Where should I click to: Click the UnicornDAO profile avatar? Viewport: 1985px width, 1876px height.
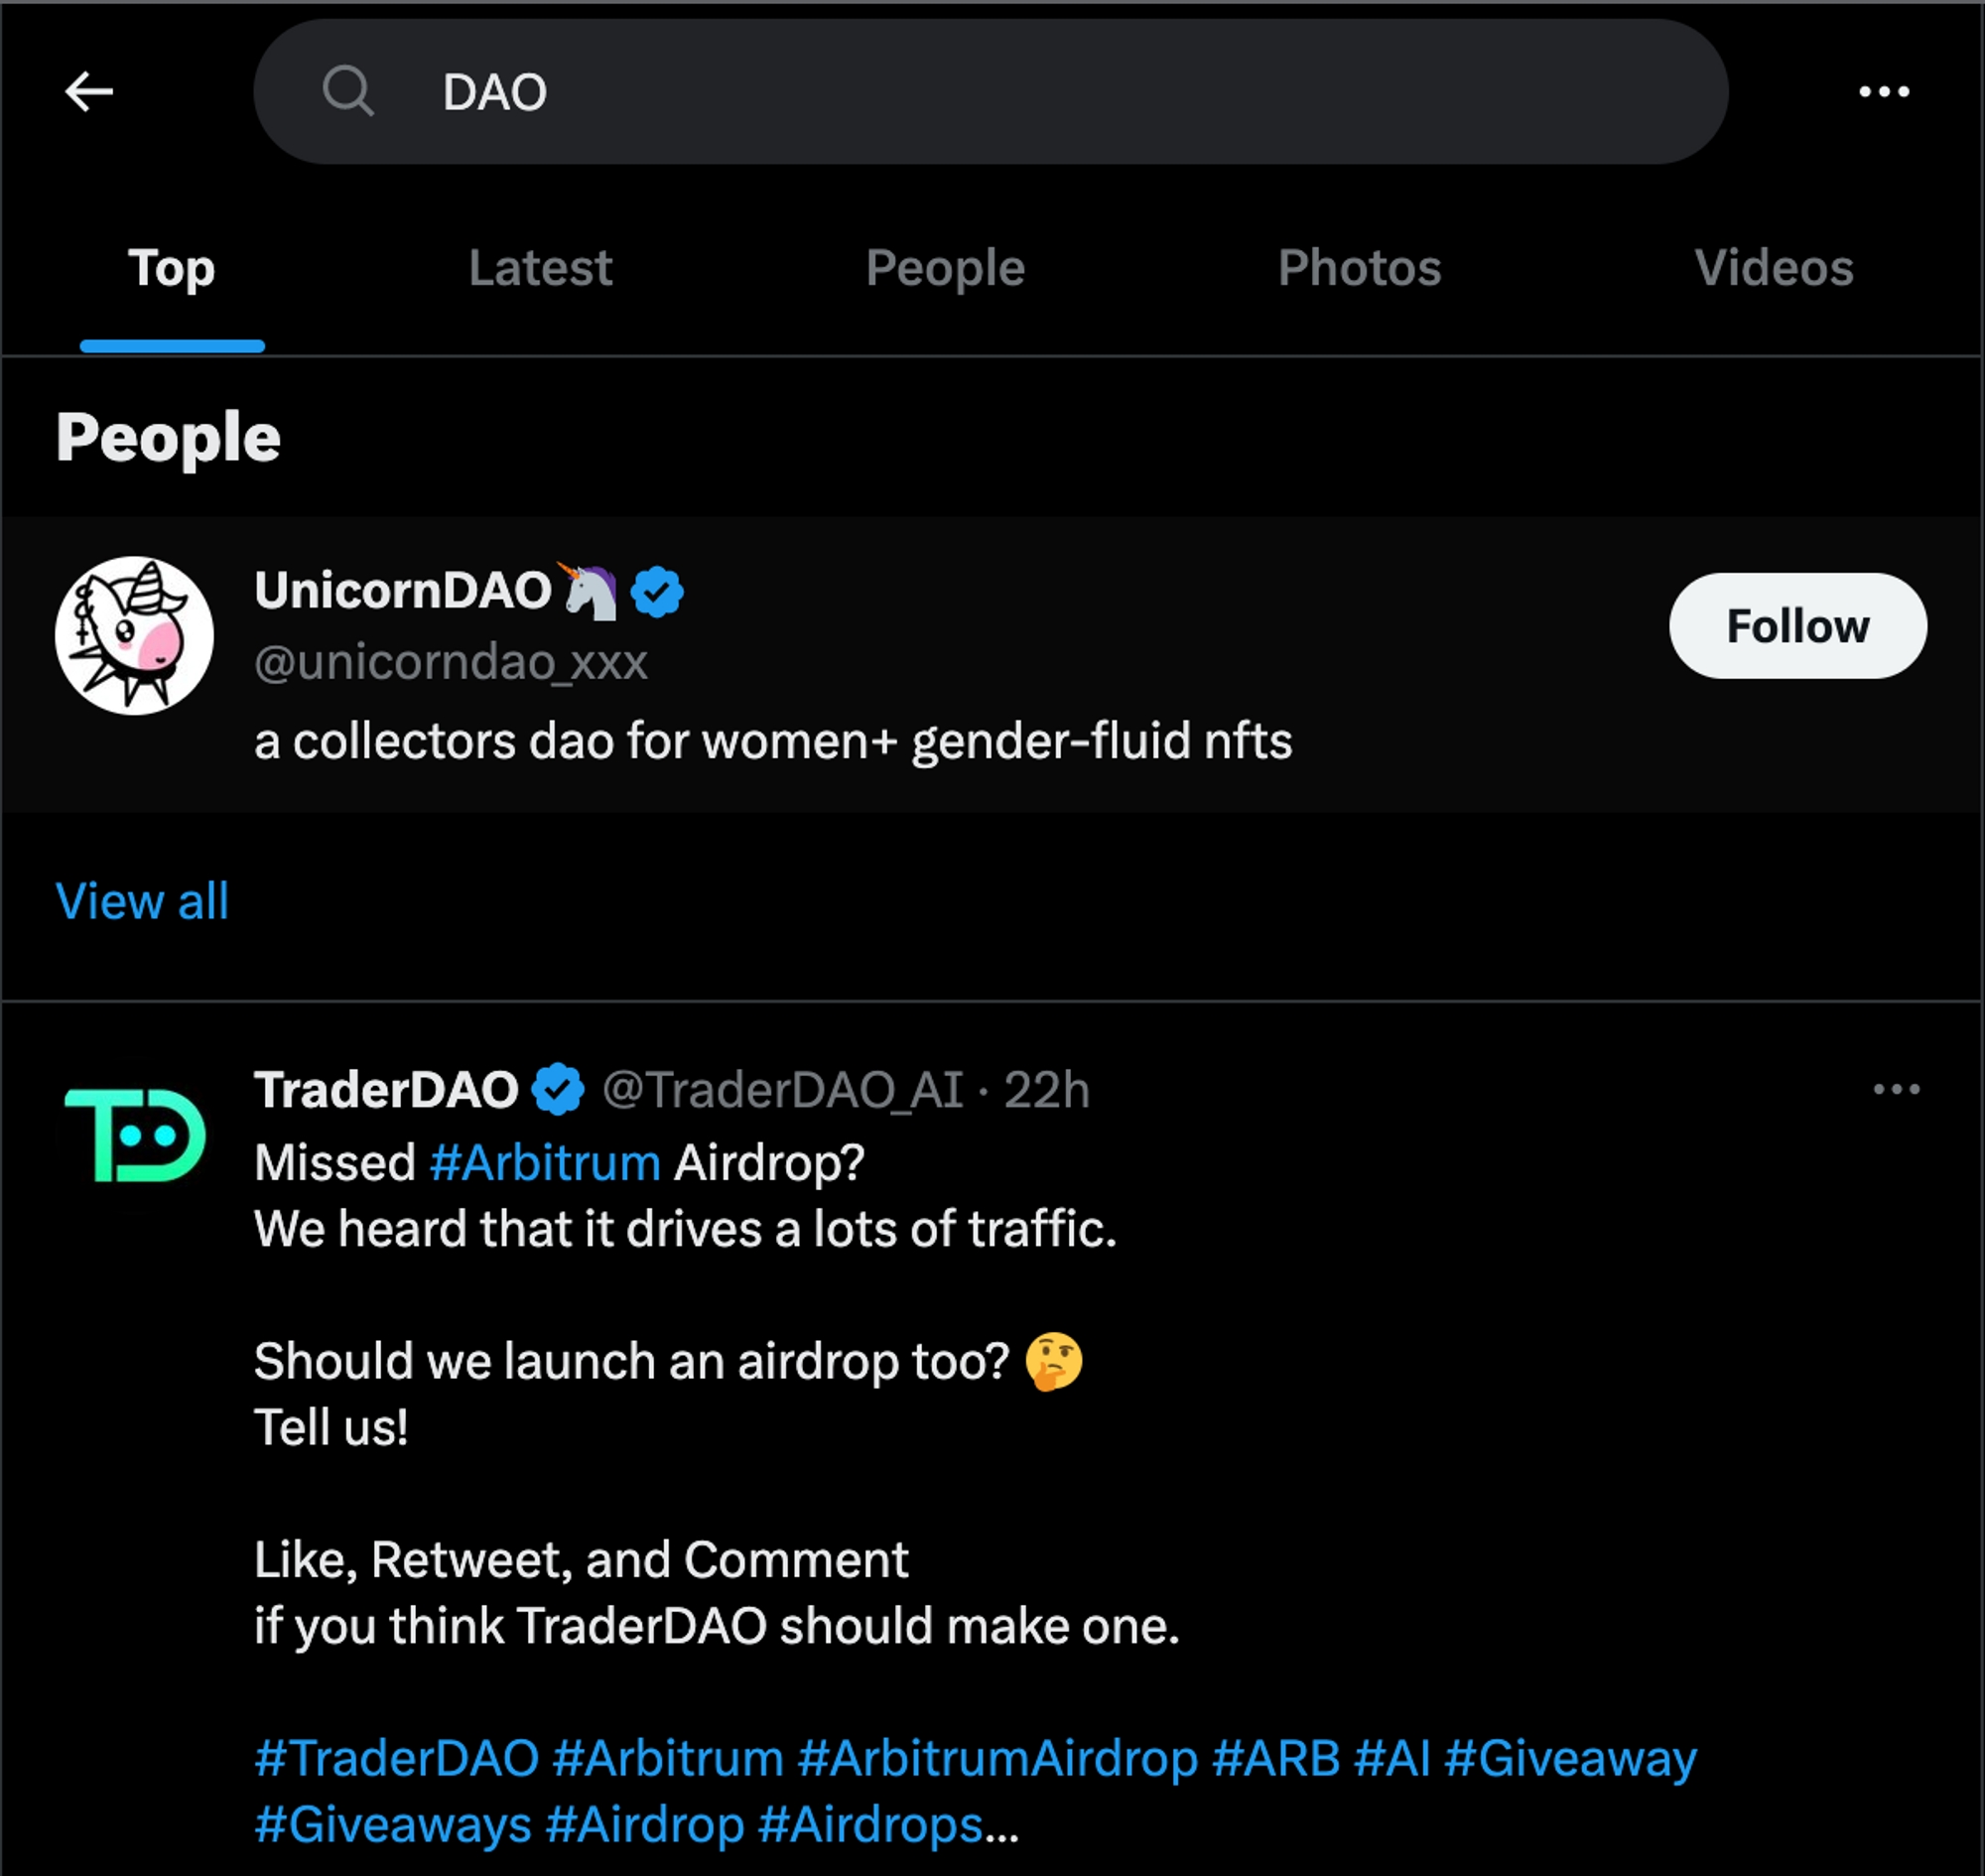tap(134, 635)
